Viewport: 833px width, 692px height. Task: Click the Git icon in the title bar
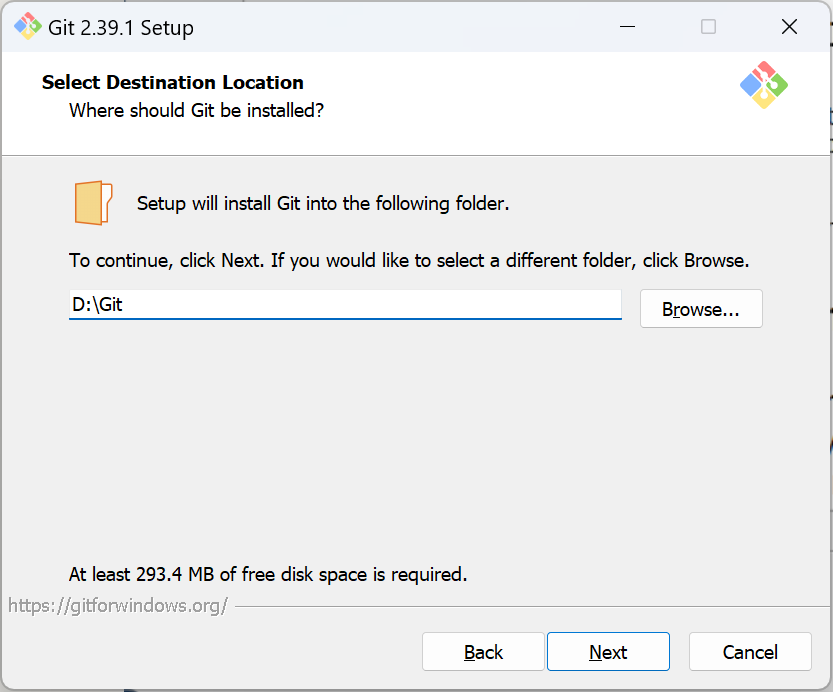tap(27, 27)
